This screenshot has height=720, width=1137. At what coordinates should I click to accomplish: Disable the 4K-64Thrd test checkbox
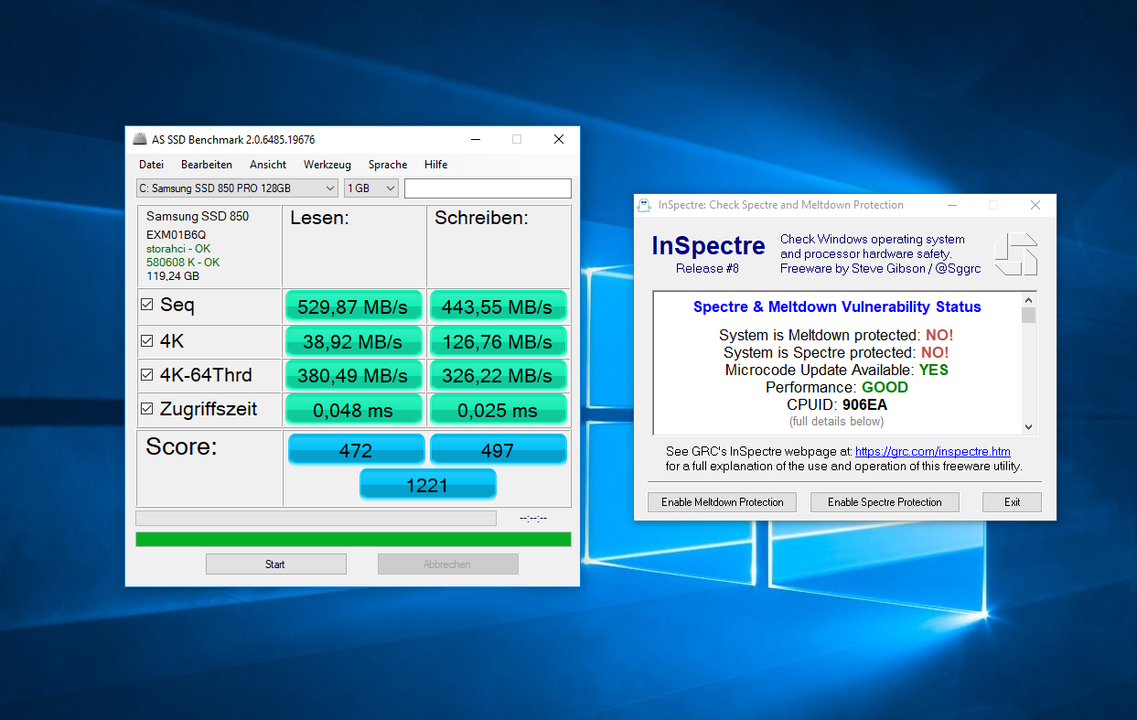point(146,375)
